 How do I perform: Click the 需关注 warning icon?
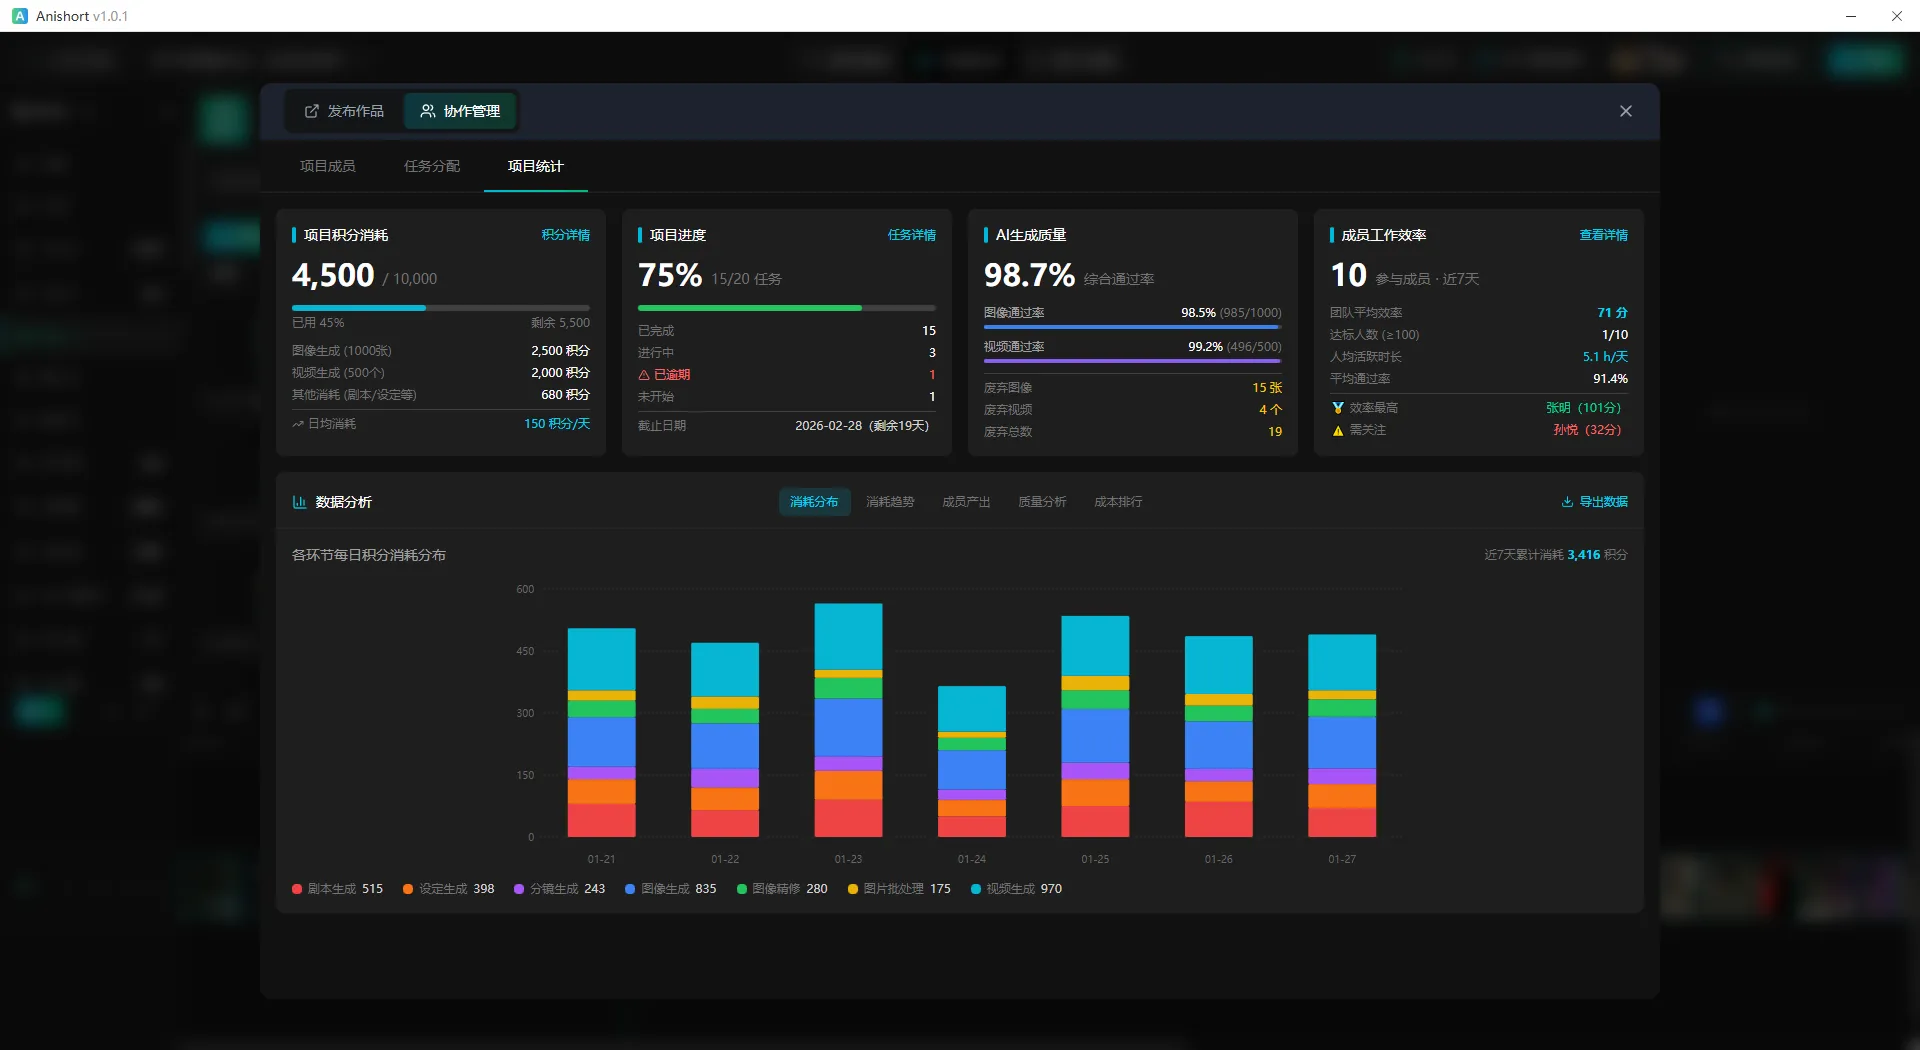tap(1337, 431)
